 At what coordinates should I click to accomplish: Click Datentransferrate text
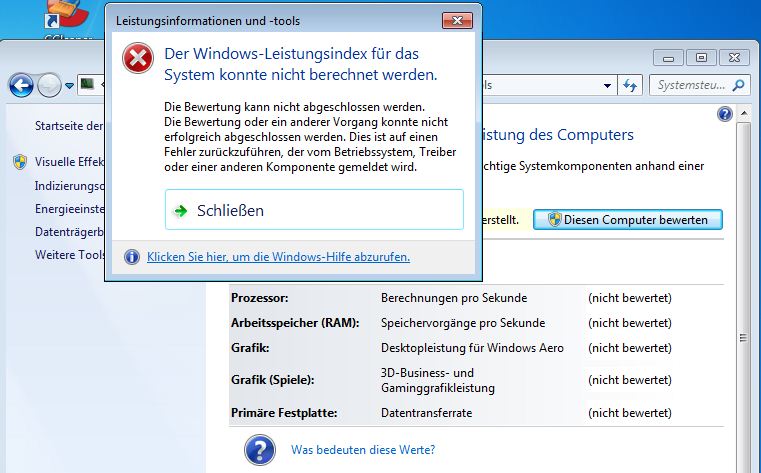(x=427, y=413)
